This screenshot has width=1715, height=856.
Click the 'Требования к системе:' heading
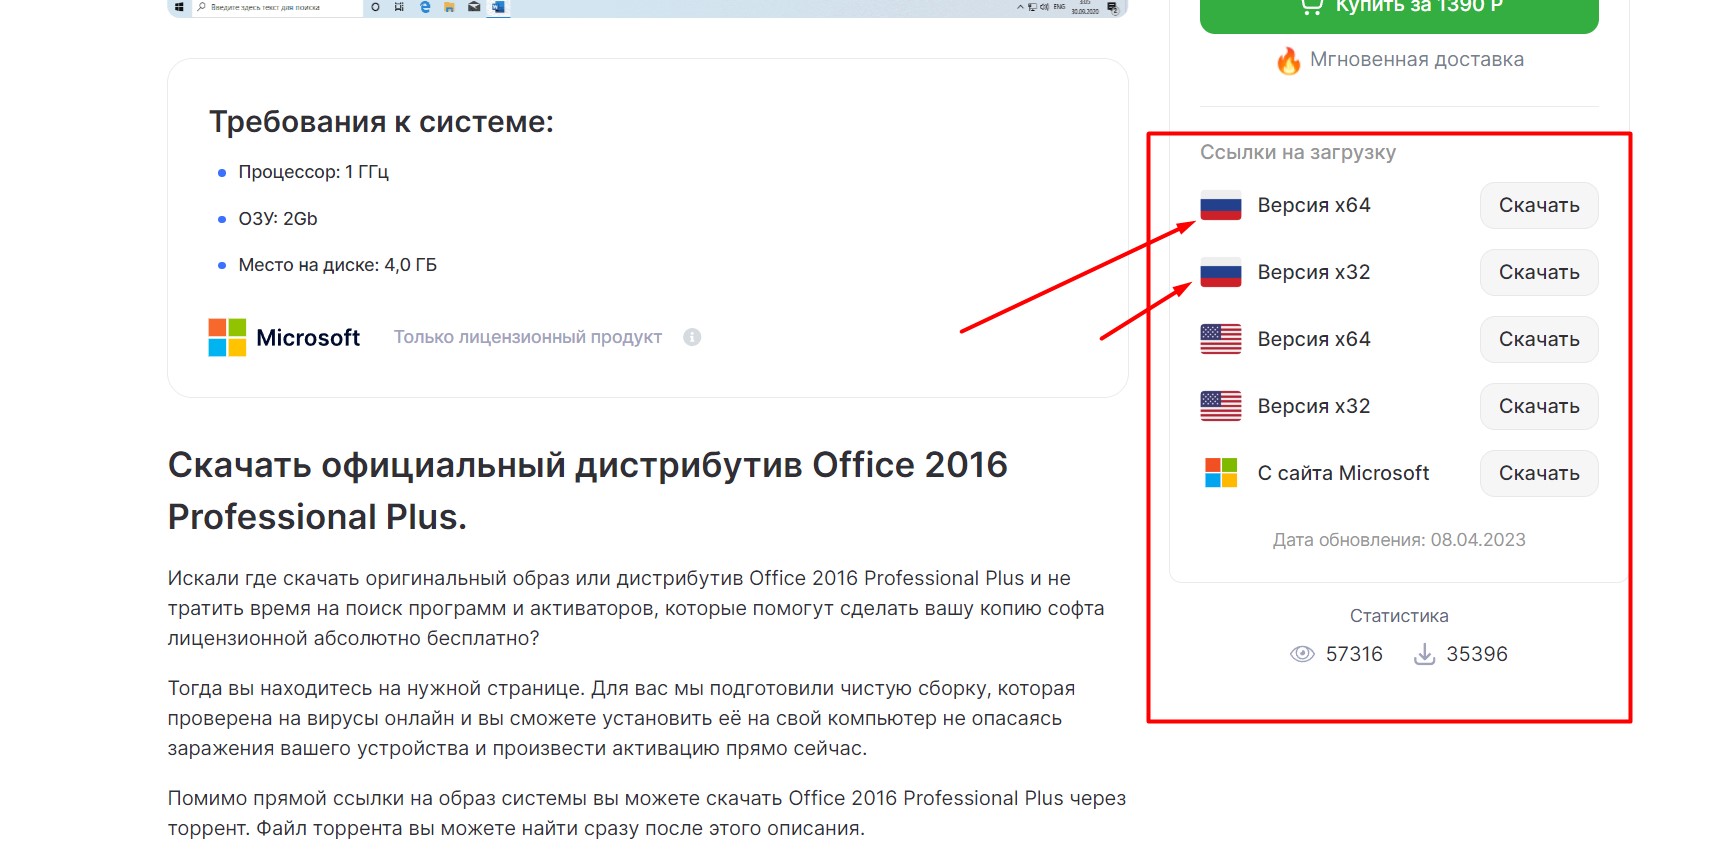tap(381, 122)
